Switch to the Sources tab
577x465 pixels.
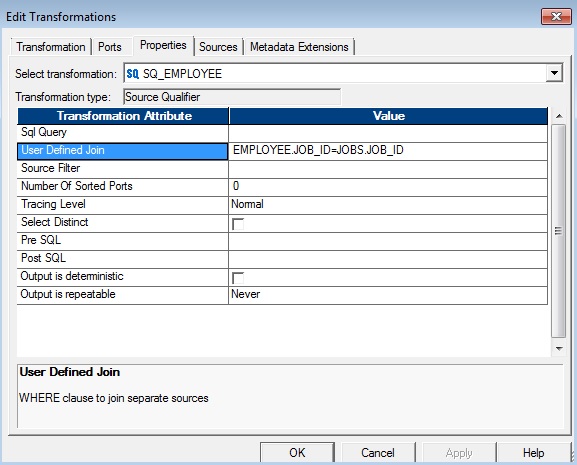(218, 47)
